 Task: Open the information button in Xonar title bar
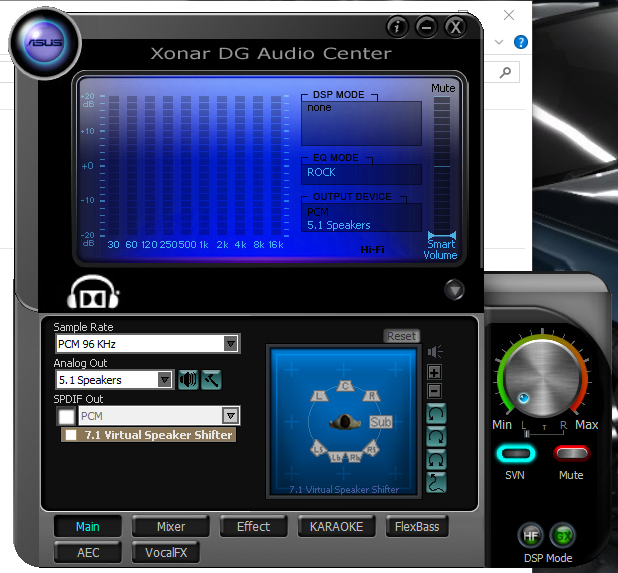coord(397,27)
